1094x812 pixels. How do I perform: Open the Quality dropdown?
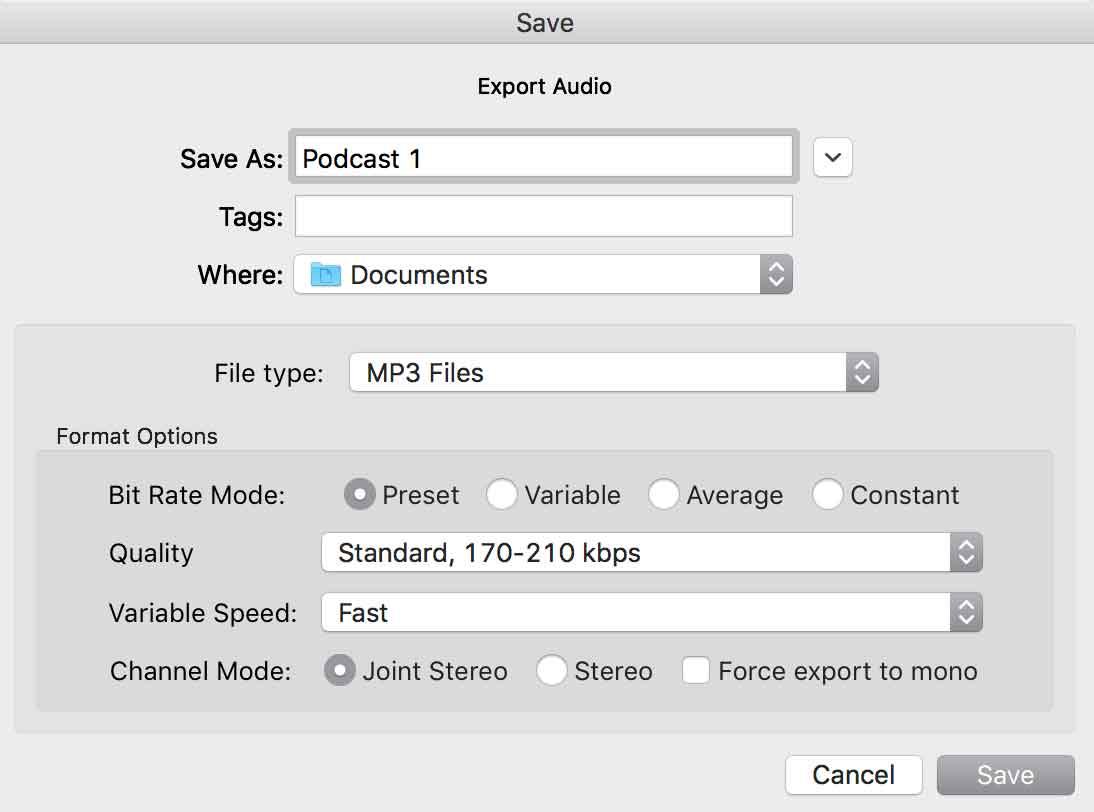[x=652, y=552]
